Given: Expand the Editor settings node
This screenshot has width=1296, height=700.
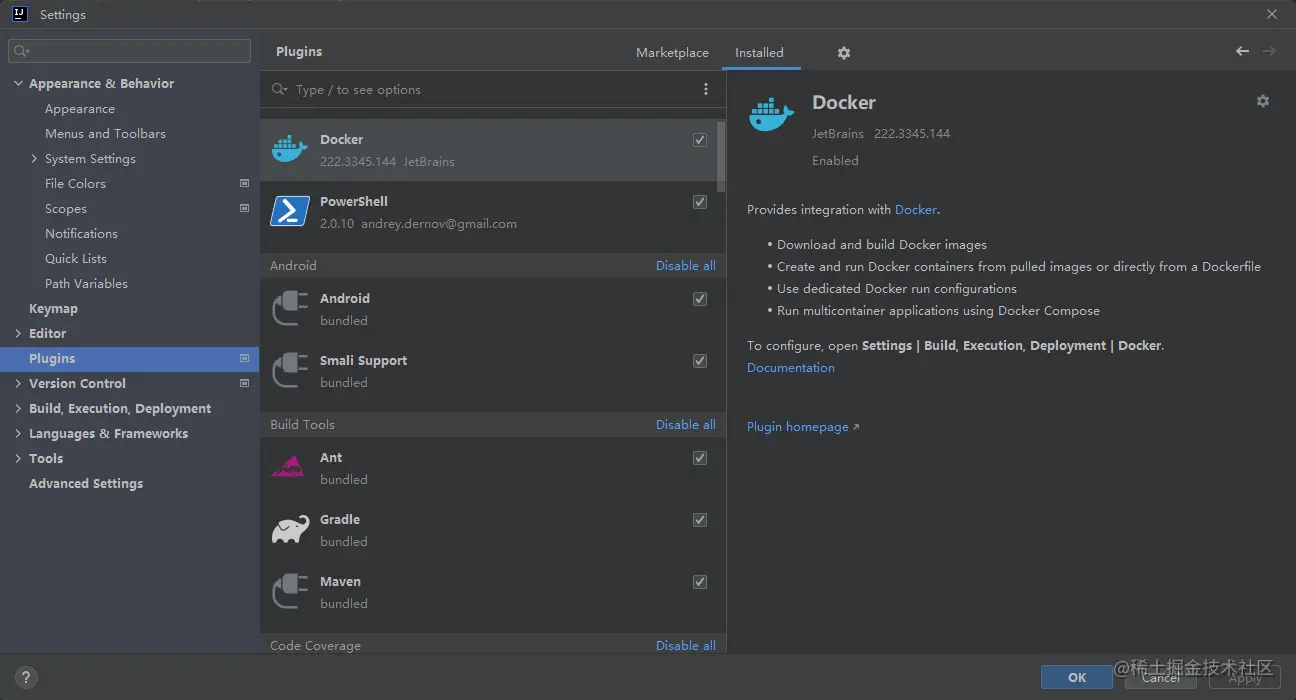Looking at the screenshot, I should pos(18,334).
